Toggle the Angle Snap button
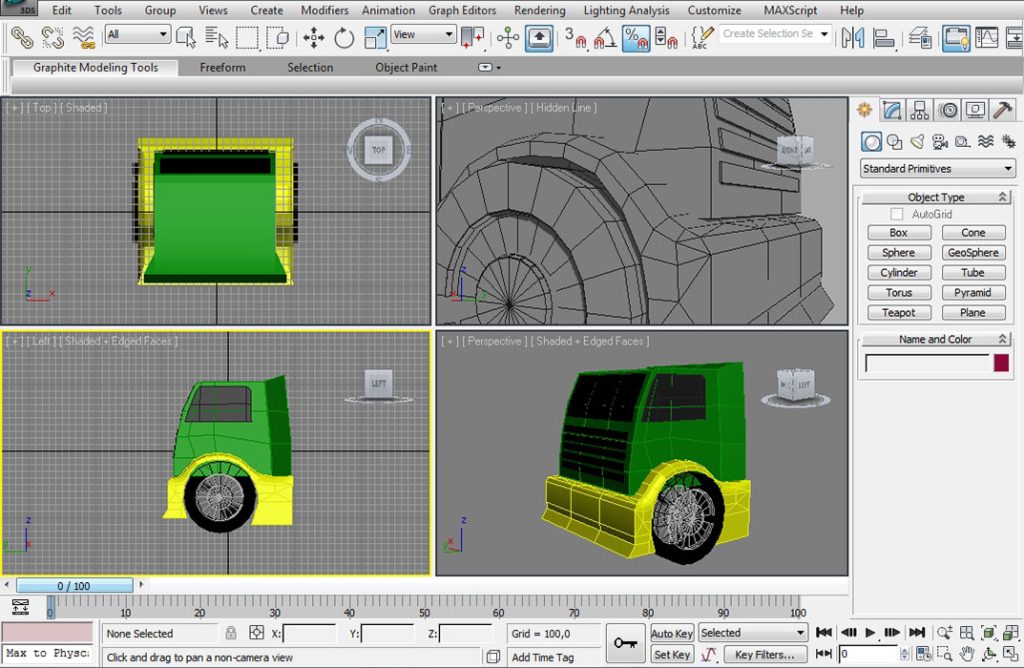Viewport: 1024px width, 668px height. tap(605, 38)
